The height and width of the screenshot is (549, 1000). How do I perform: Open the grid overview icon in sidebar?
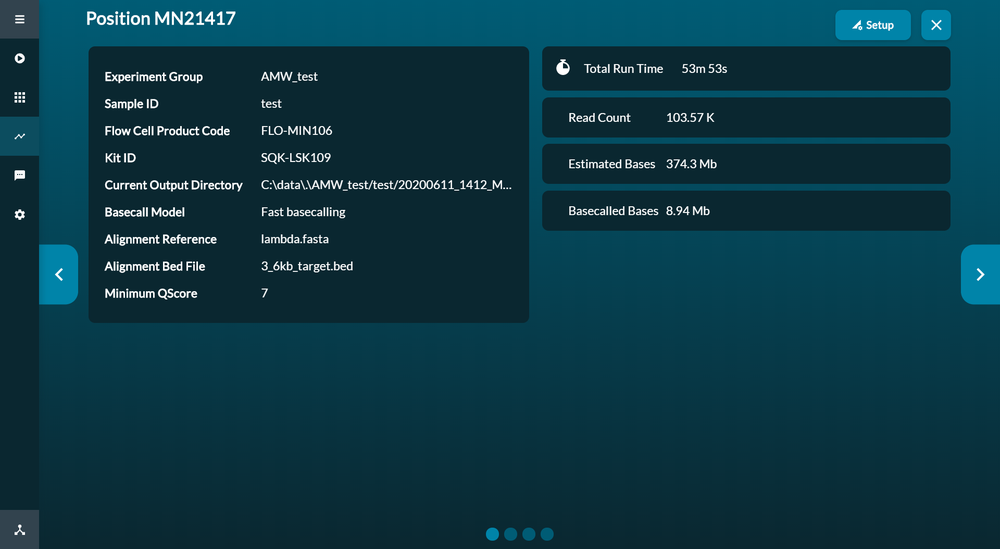(x=20, y=97)
